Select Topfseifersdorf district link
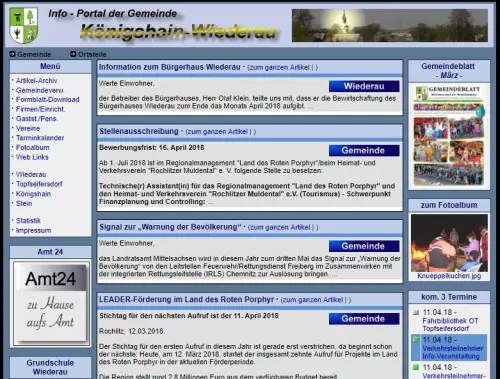The image size is (500, 379). click(39, 184)
